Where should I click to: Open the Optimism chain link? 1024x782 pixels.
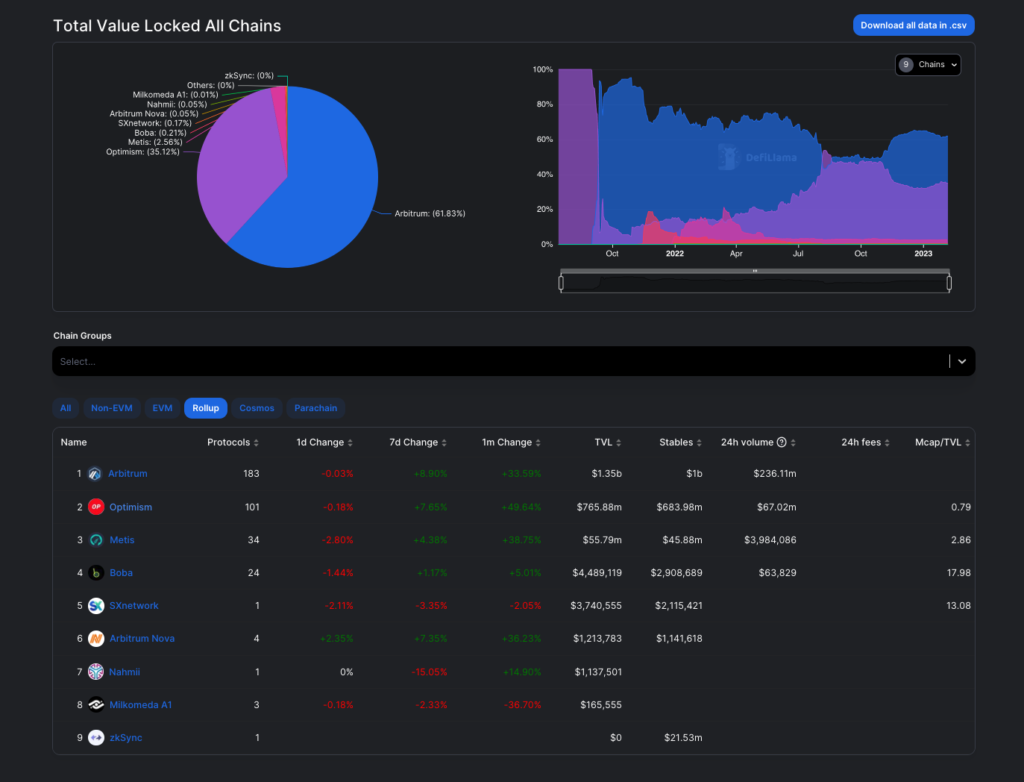(x=131, y=507)
